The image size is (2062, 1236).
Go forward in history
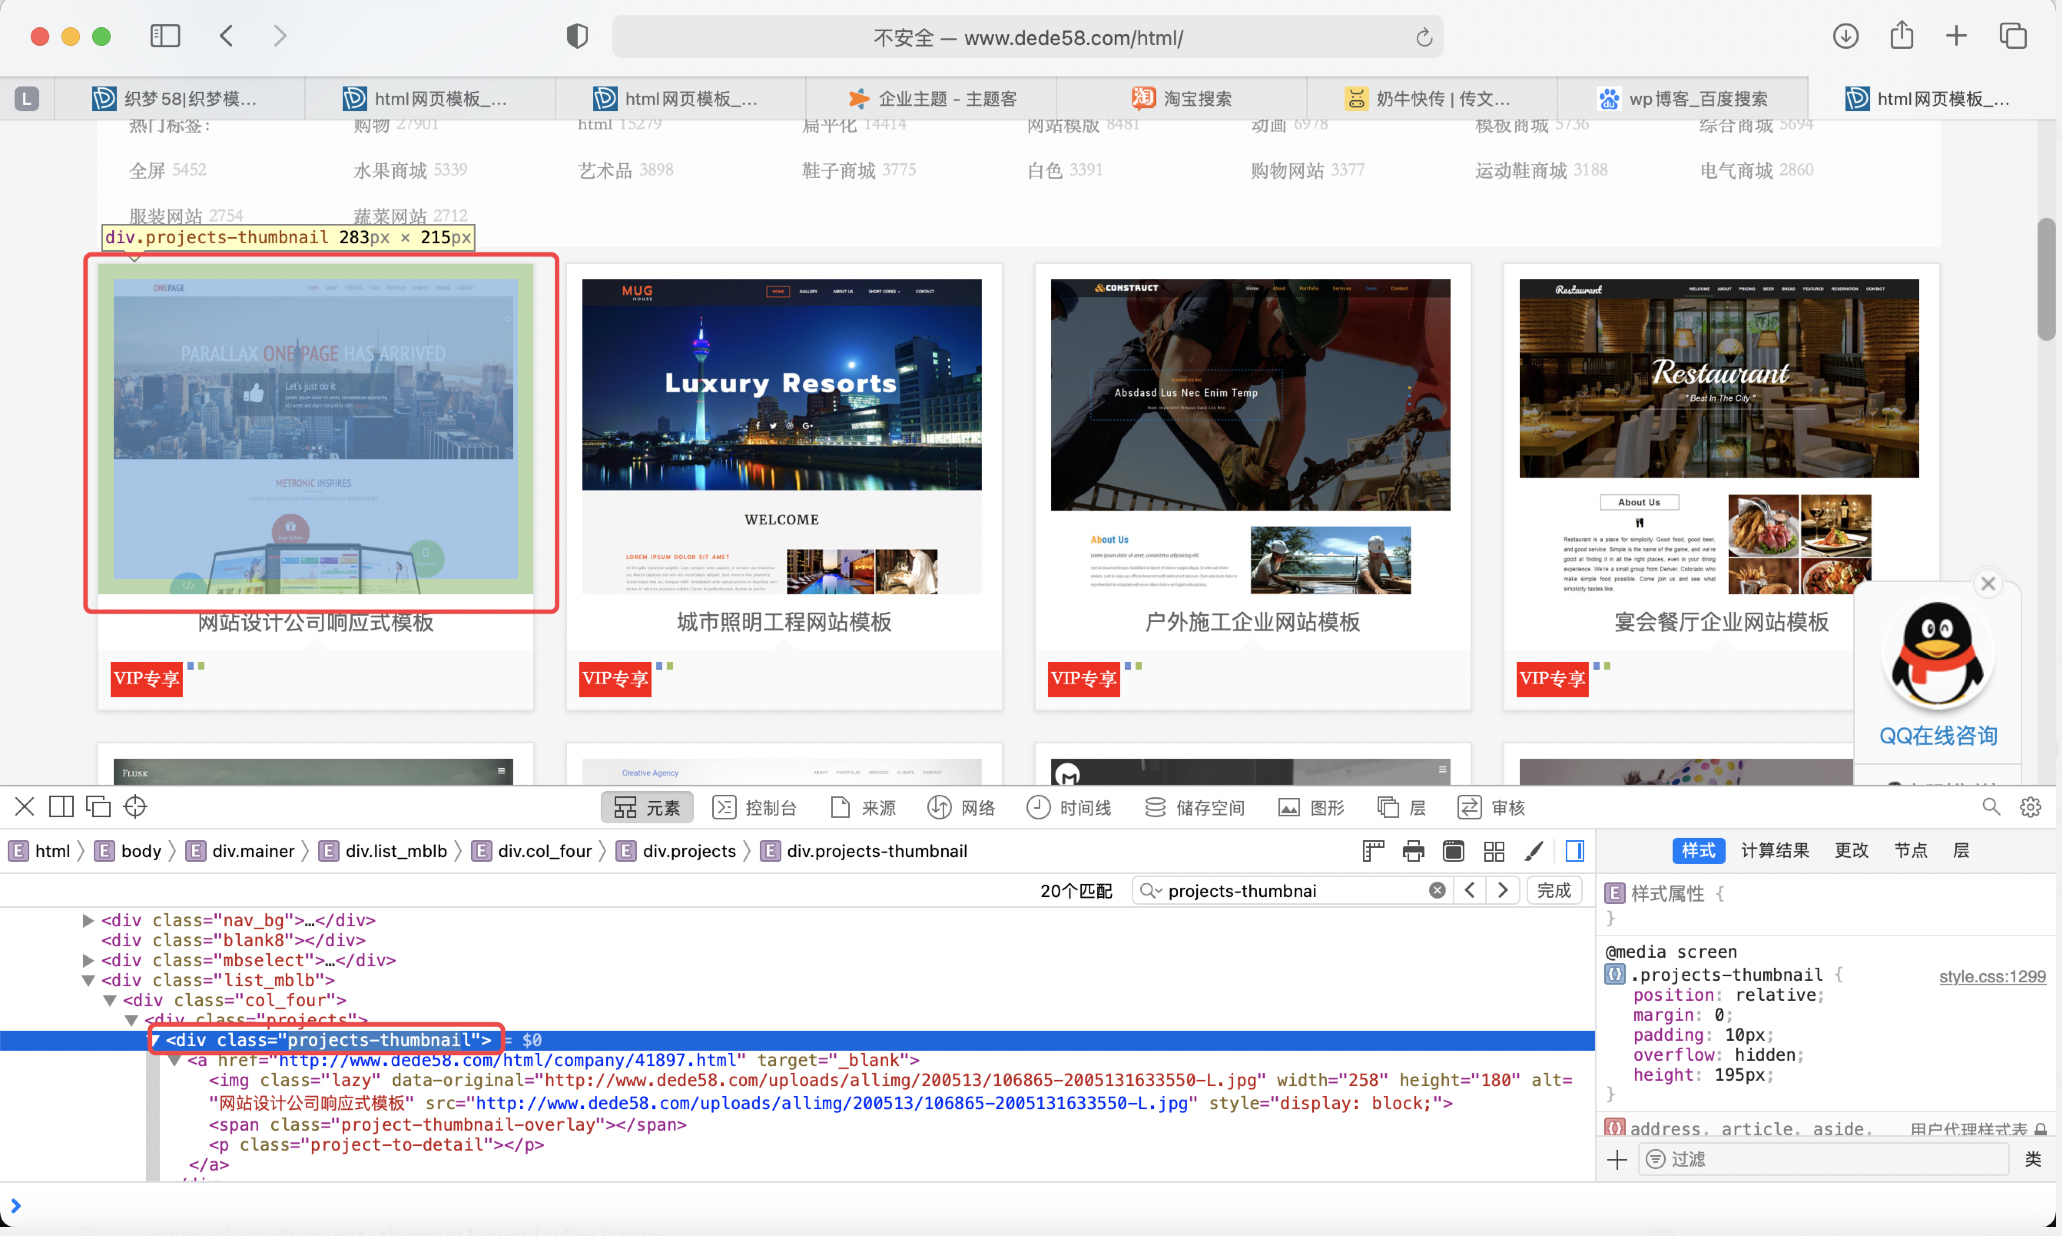tap(280, 36)
